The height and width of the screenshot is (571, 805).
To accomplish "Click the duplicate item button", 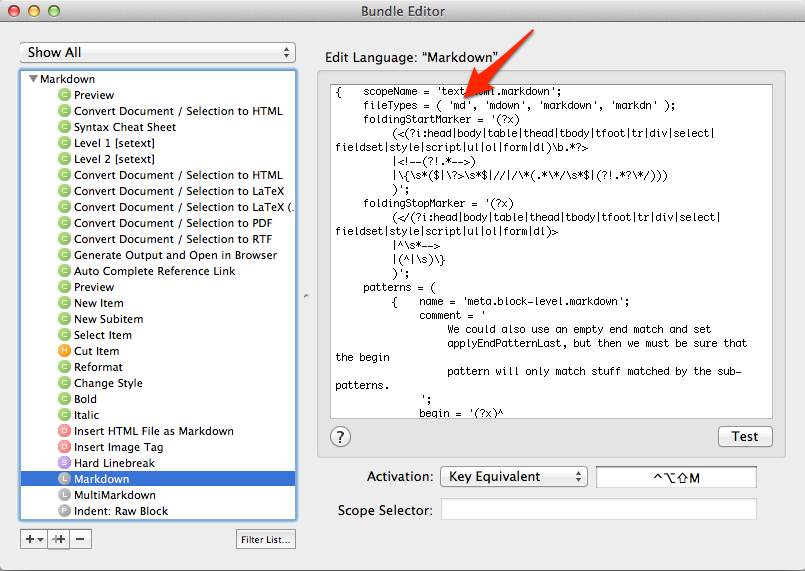I will [59, 539].
